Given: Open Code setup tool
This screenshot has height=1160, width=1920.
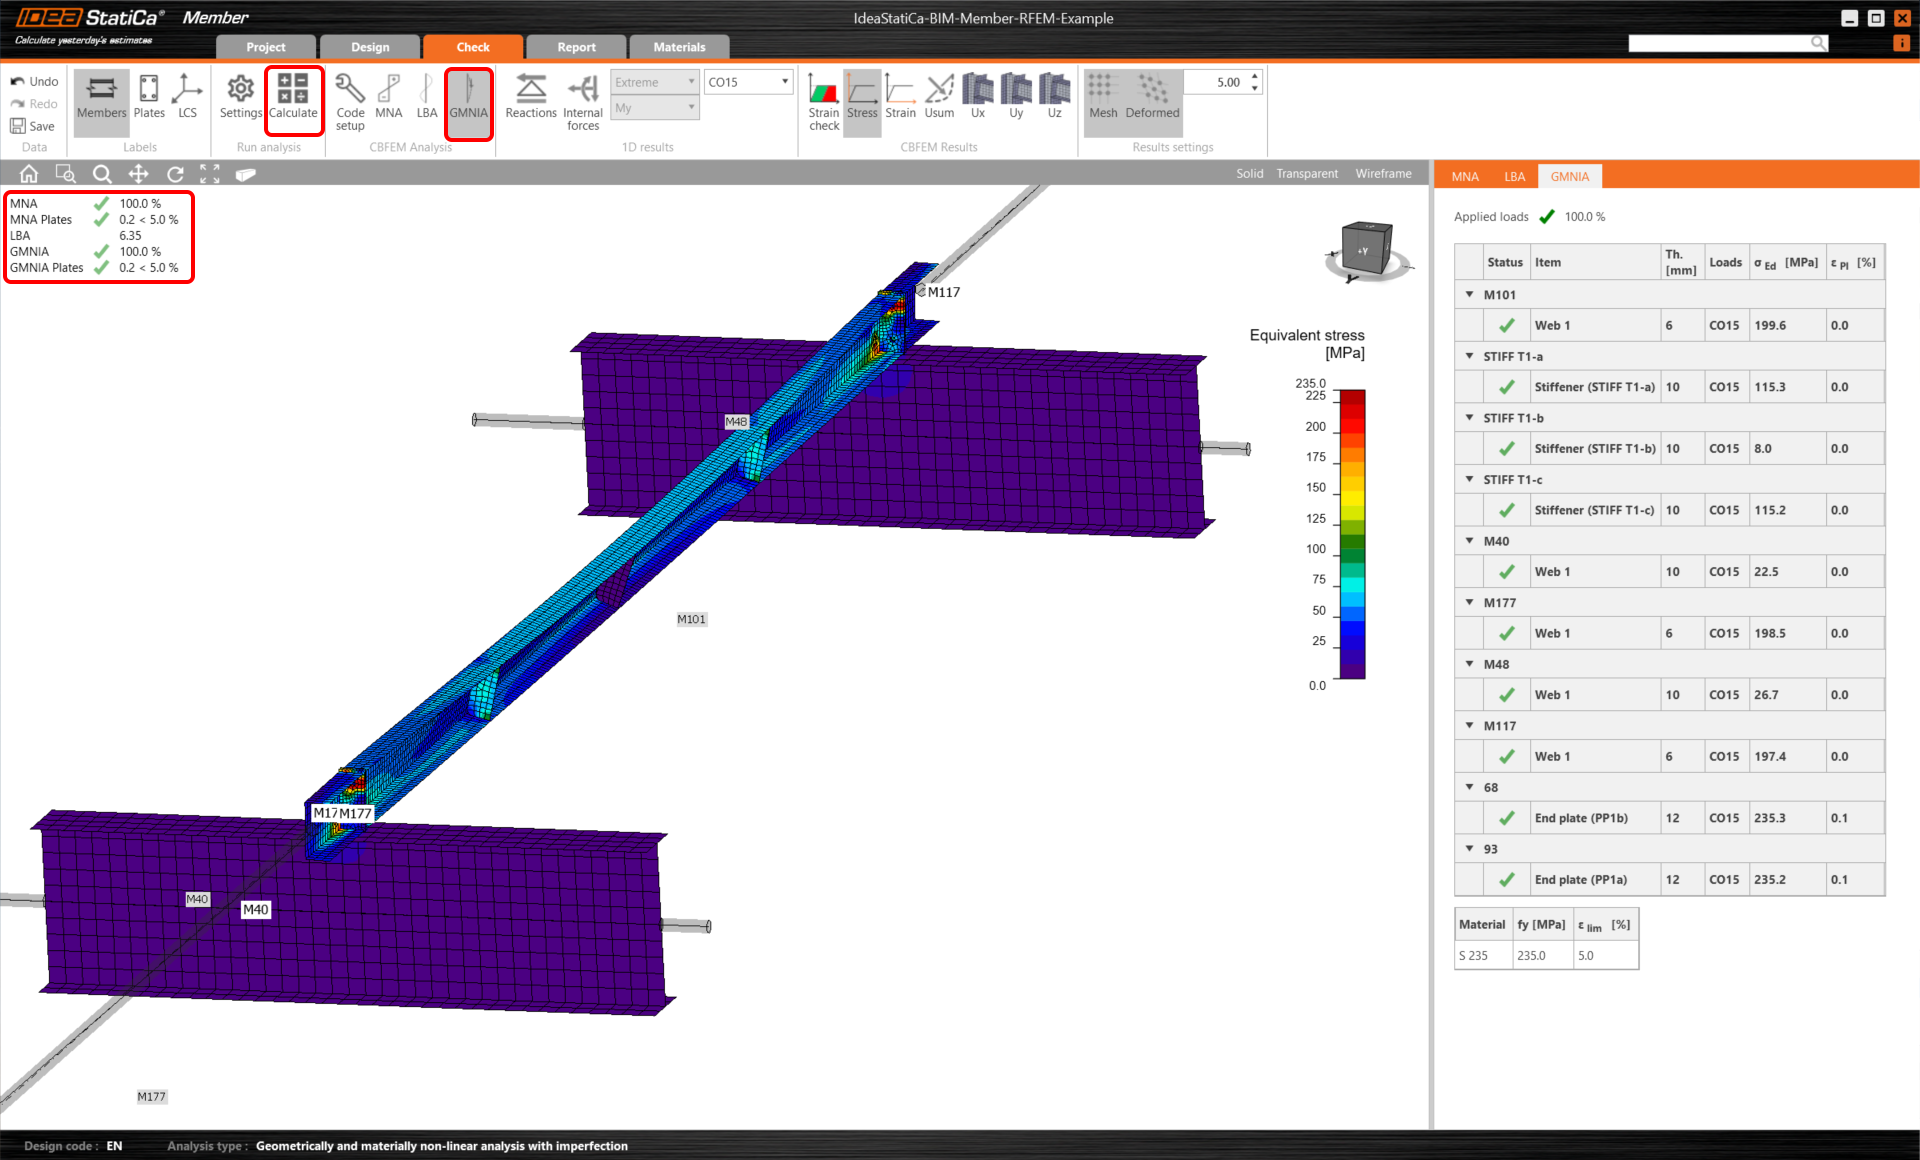Looking at the screenshot, I should tap(350, 100).
